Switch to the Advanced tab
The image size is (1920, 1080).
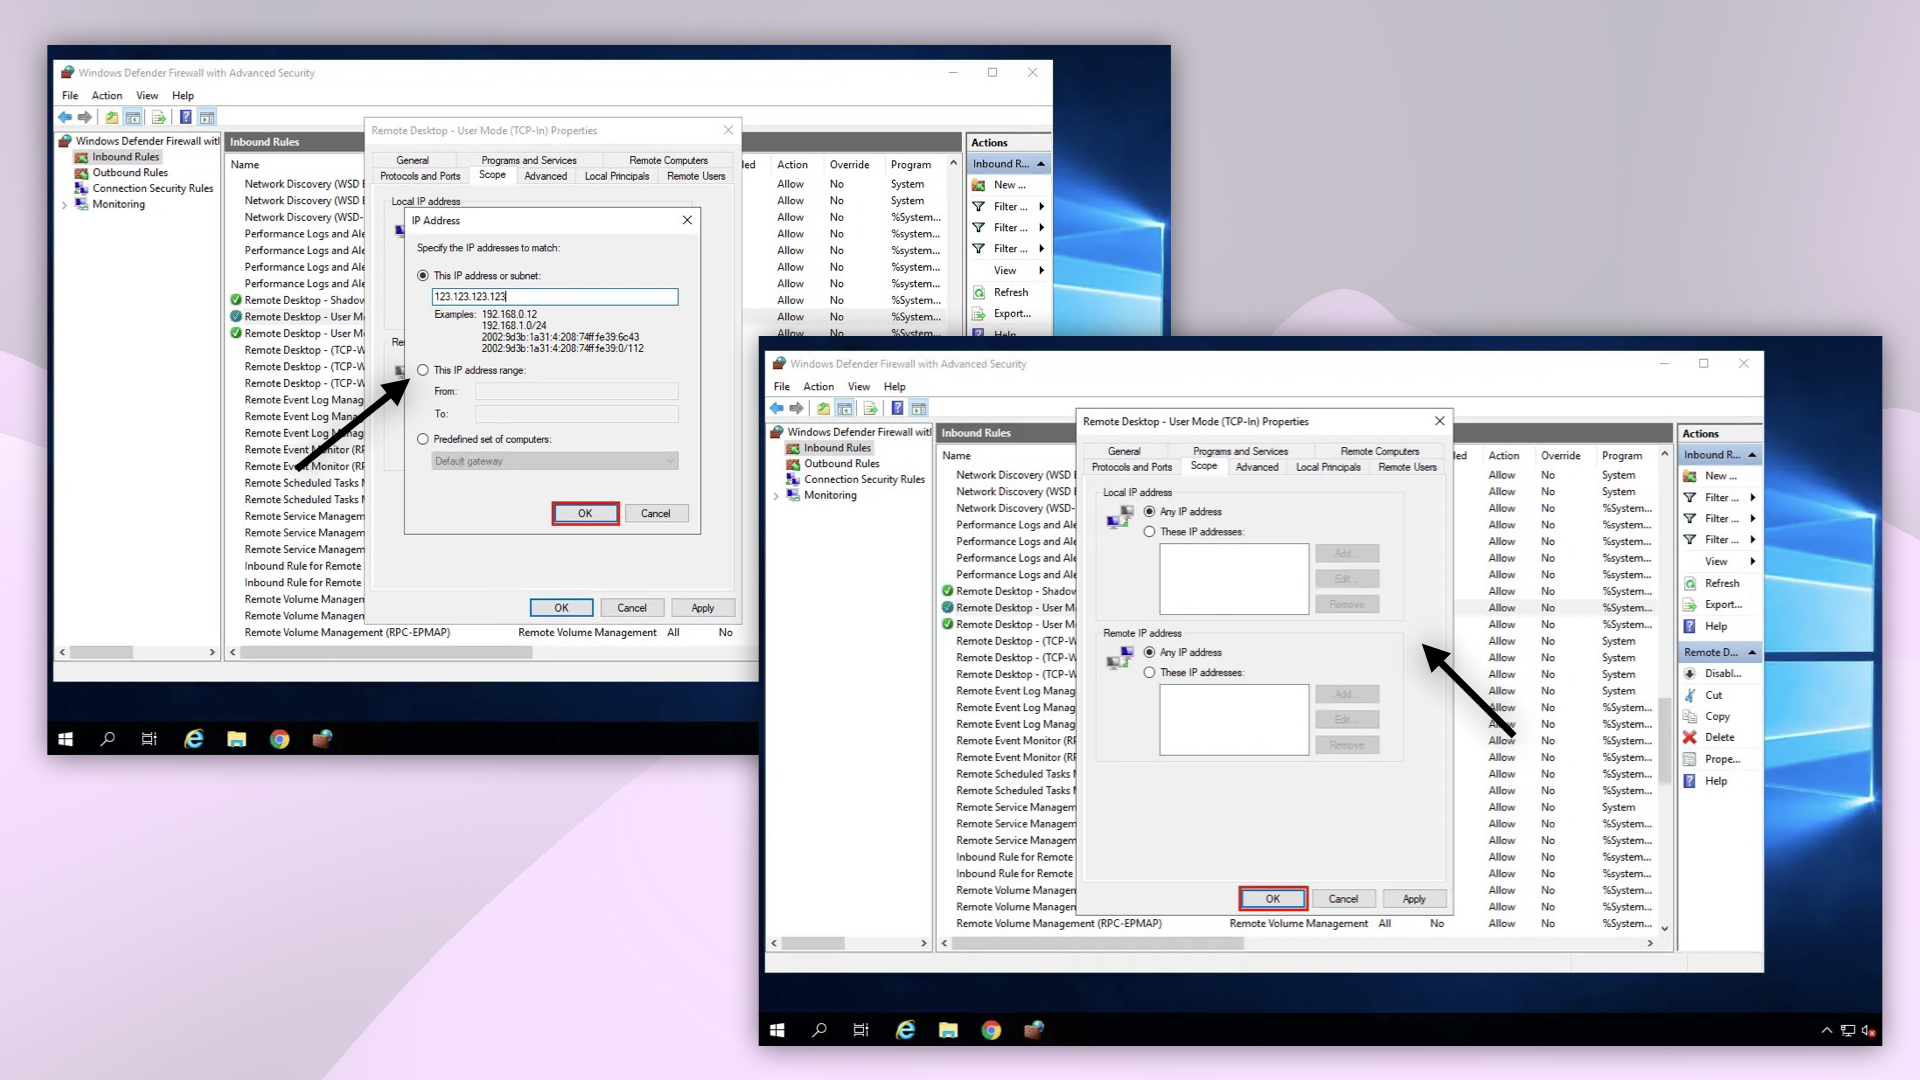click(x=1257, y=467)
